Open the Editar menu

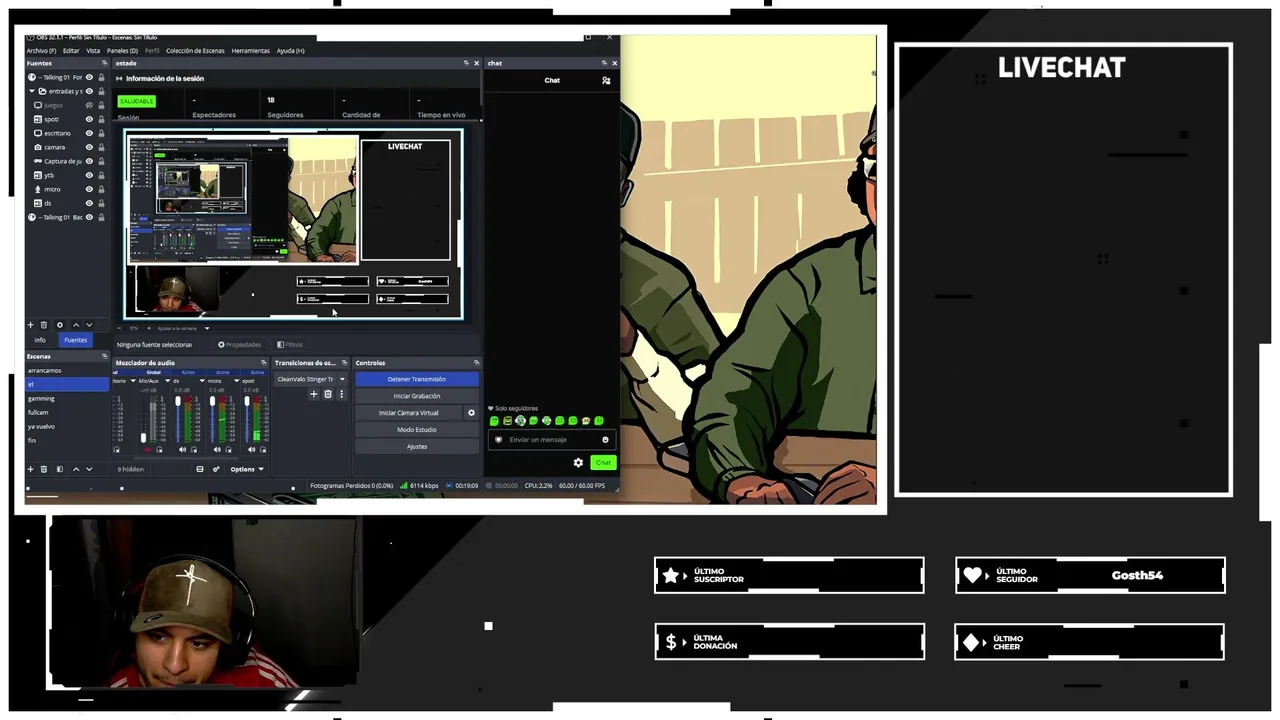pos(71,51)
